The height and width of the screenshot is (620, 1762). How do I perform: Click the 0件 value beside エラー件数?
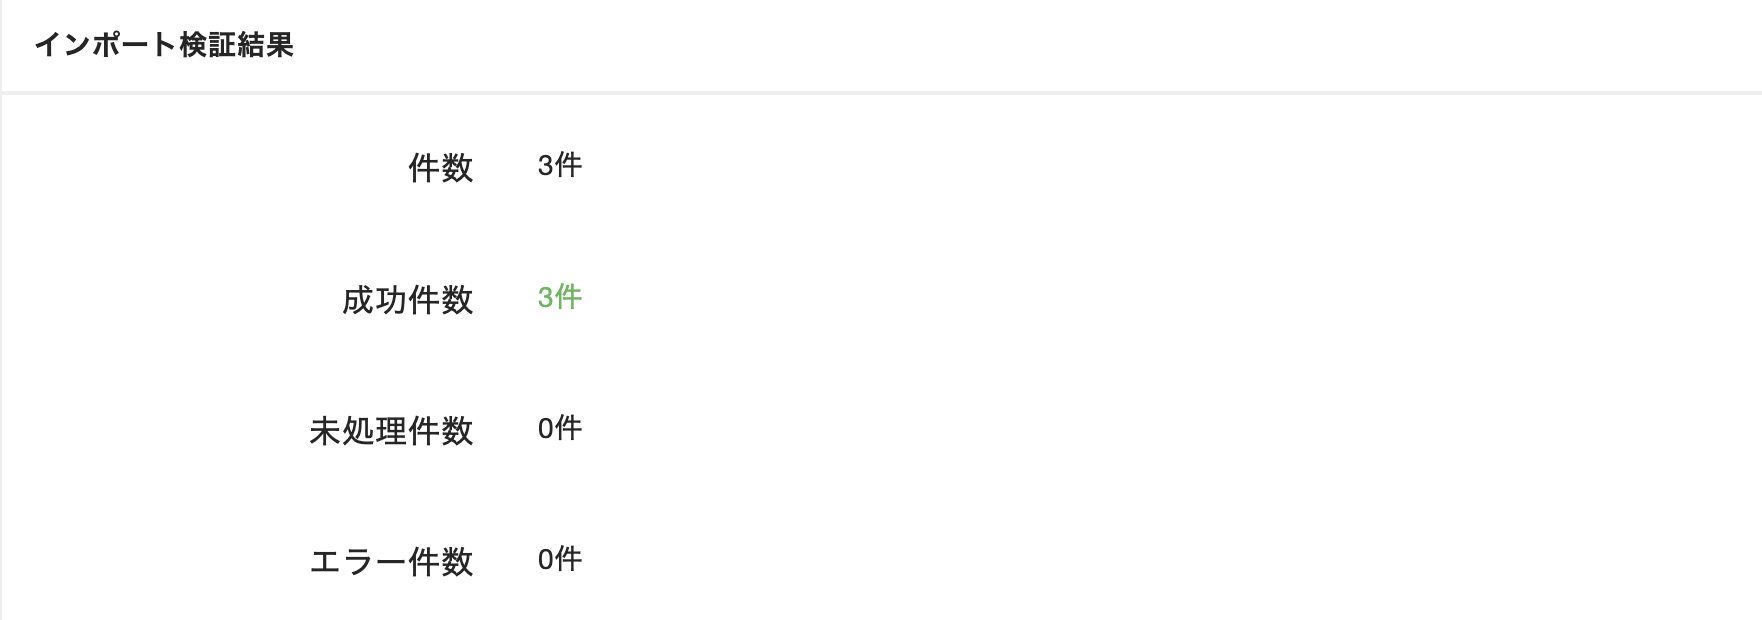pos(559,559)
